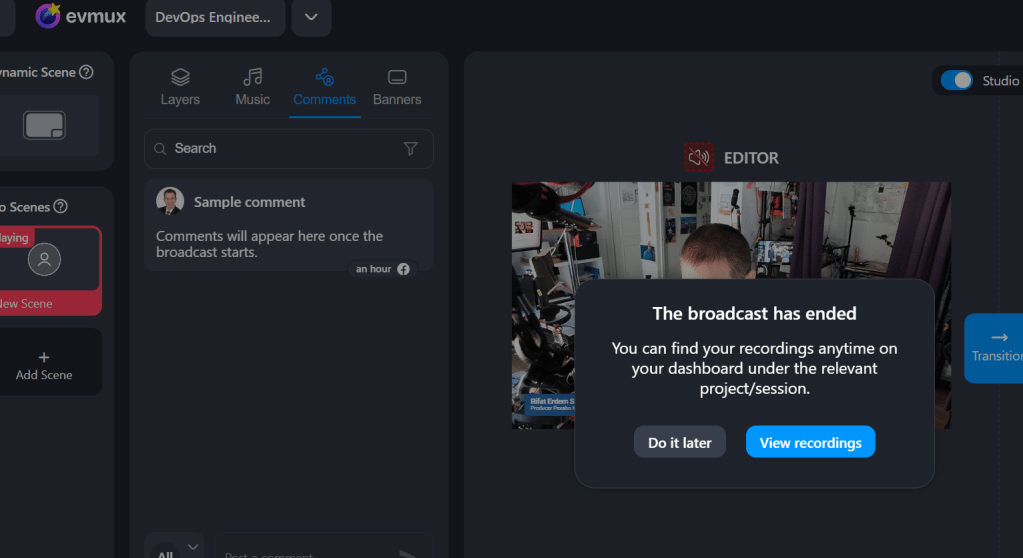Click the search magnifier icon

pos(160,149)
